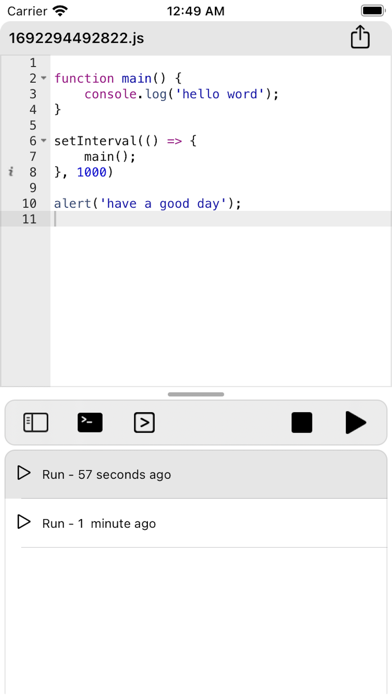Screen dimensions: 392x696
Task: Click line number 5 in gutter
Action: click(33, 125)
